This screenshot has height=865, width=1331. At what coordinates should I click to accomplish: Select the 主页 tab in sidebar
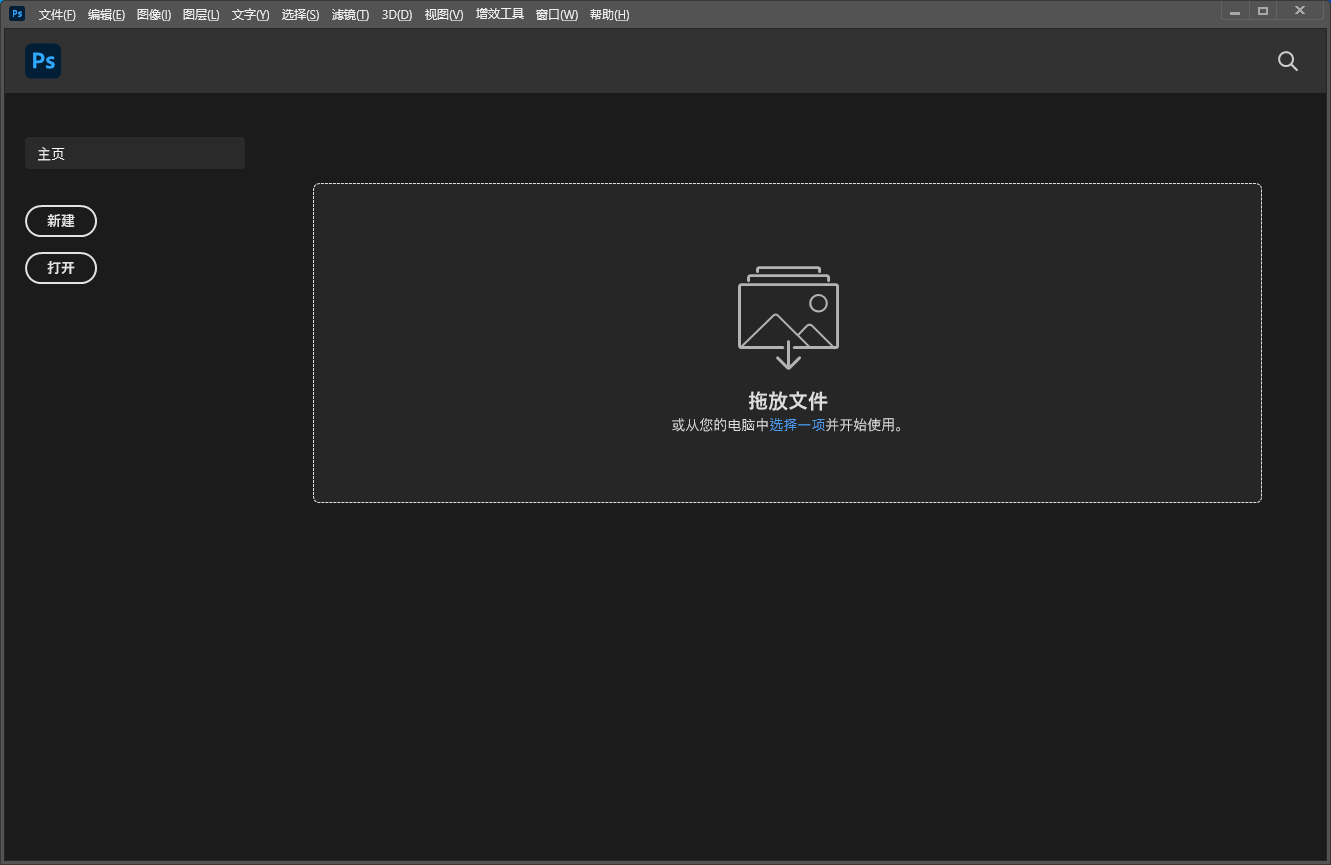135,154
